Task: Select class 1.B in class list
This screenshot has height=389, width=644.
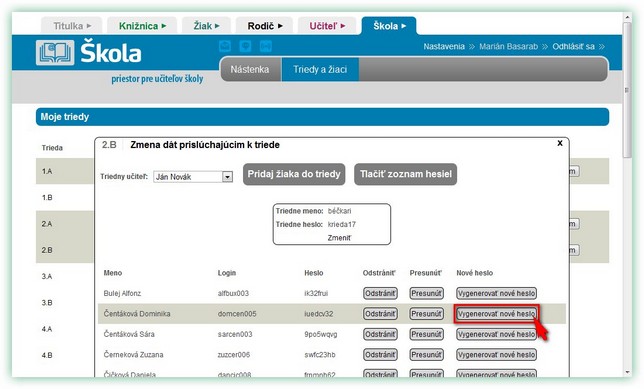Action: 47,198
